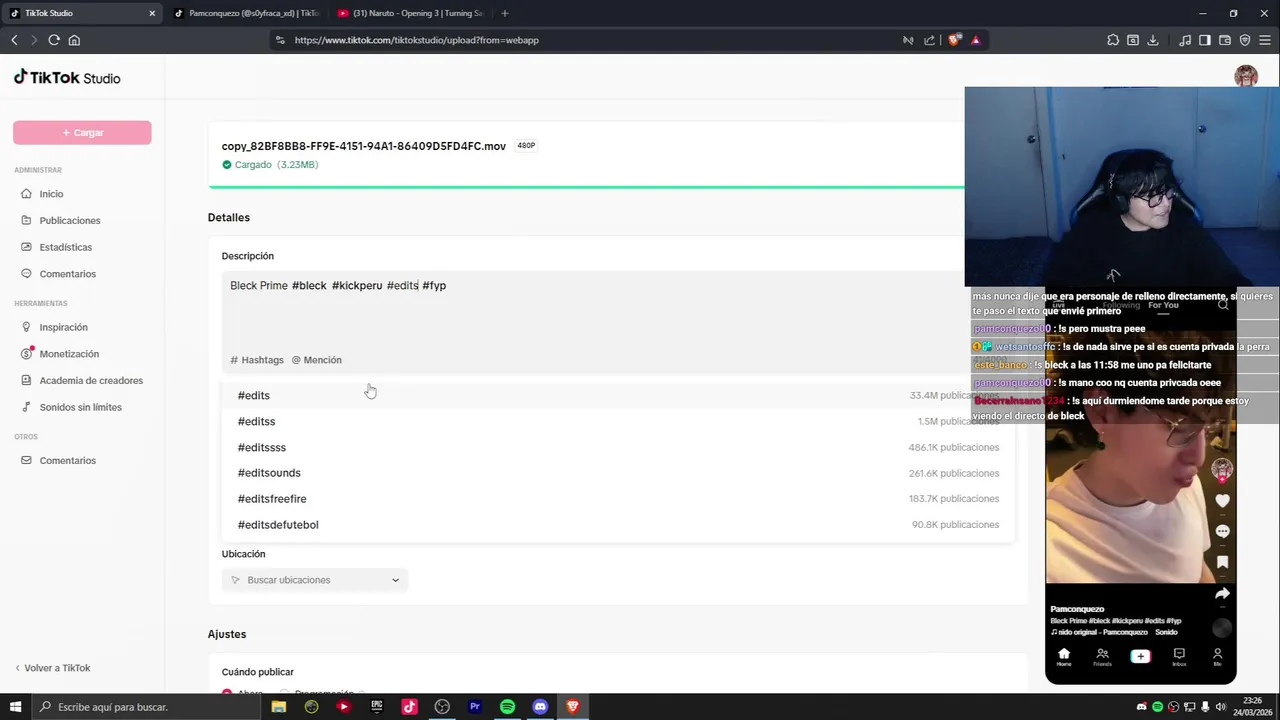Image resolution: width=1280 pixels, height=720 pixels.
Task: Open Premiere Pro from the taskbar
Action: pos(475,707)
